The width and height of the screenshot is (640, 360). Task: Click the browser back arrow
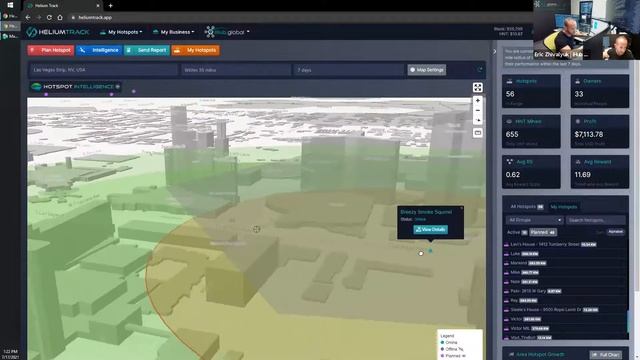pyautogui.click(x=28, y=18)
